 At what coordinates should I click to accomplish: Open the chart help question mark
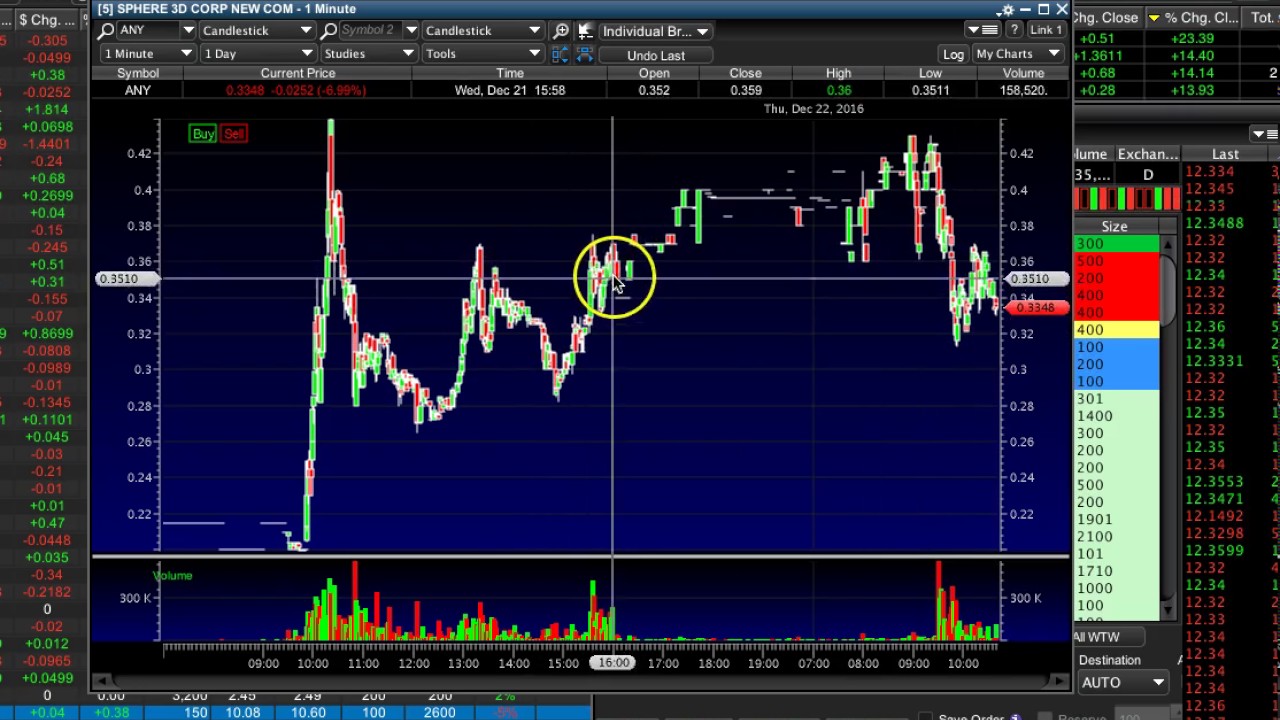[x=1014, y=30]
